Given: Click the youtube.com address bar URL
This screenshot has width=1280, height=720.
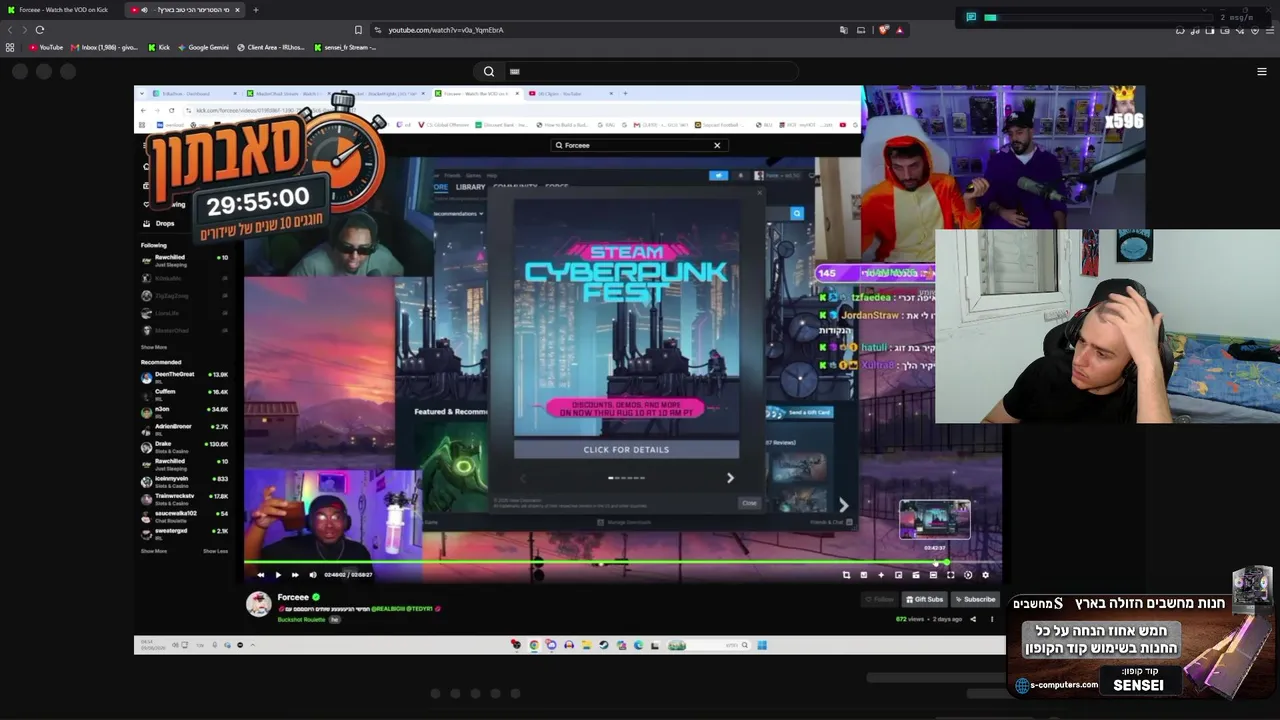Looking at the screenshot, I should coord(445,30).
